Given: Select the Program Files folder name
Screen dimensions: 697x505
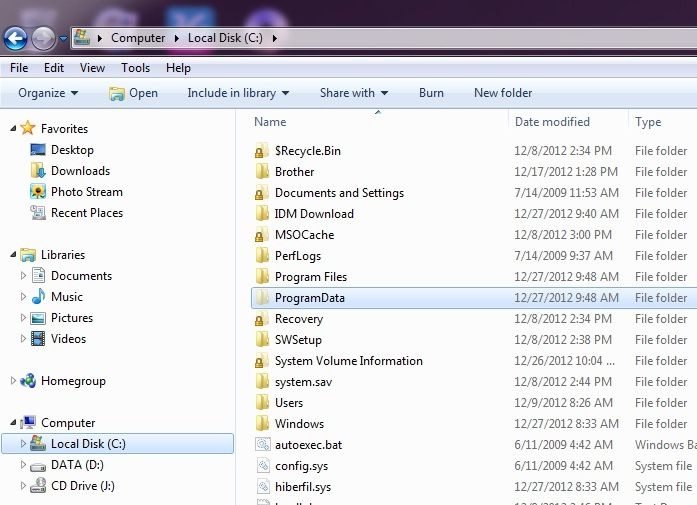Looking at the screenshot, I should coord(311,277).
